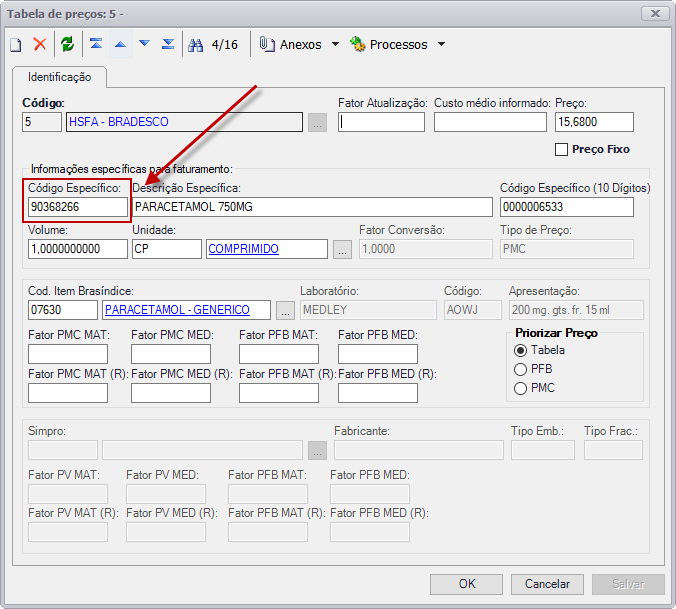
Task: Click the Fator PV MED field
Action: 166,494
